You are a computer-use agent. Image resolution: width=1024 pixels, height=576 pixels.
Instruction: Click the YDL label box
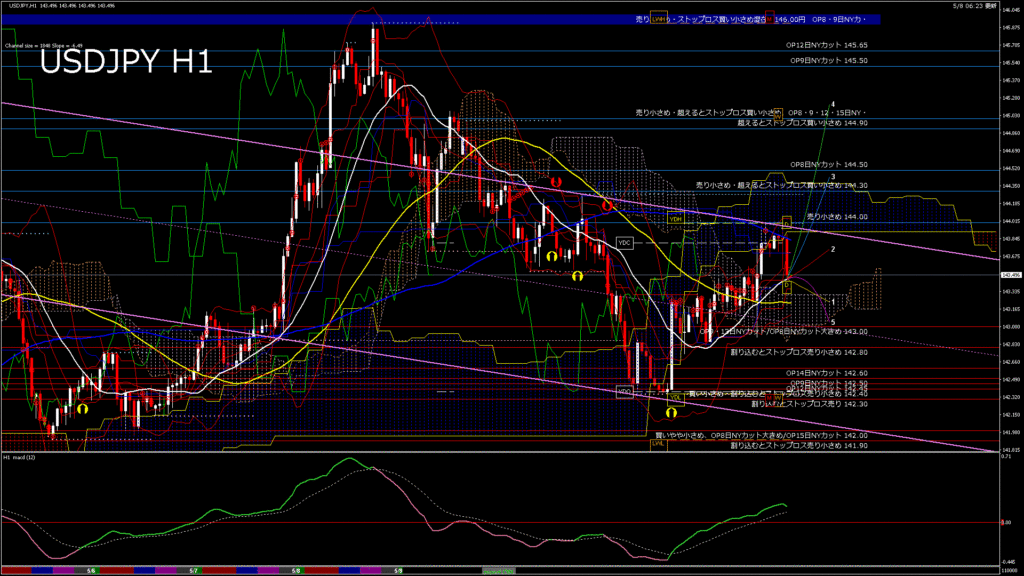point(676,397)
